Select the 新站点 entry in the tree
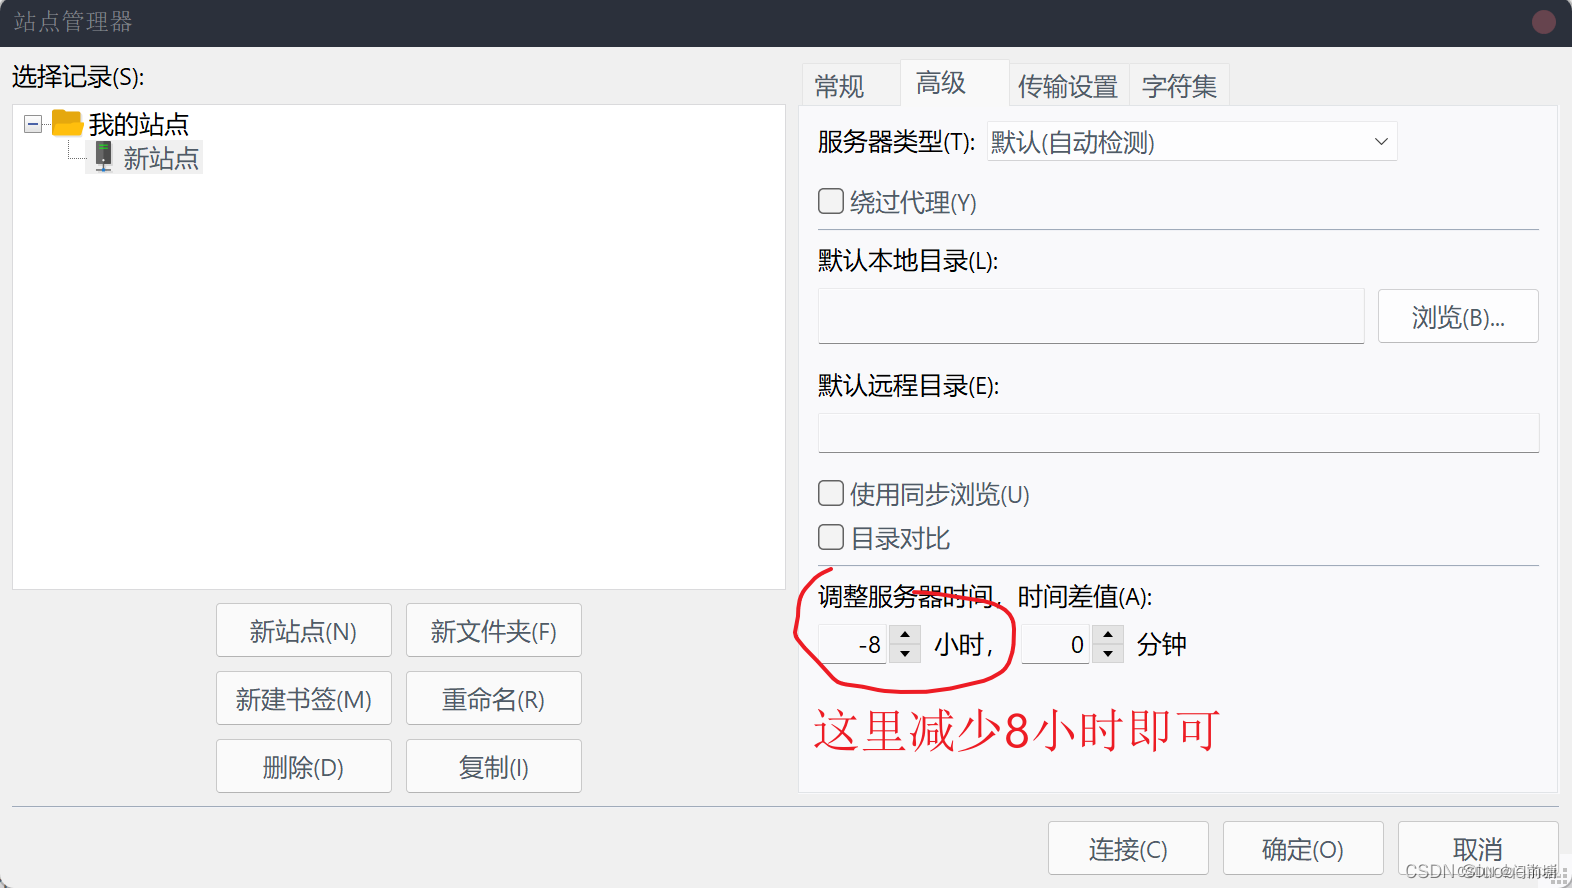Viewport: 1572px width, 888px height. tap(161, 158)
